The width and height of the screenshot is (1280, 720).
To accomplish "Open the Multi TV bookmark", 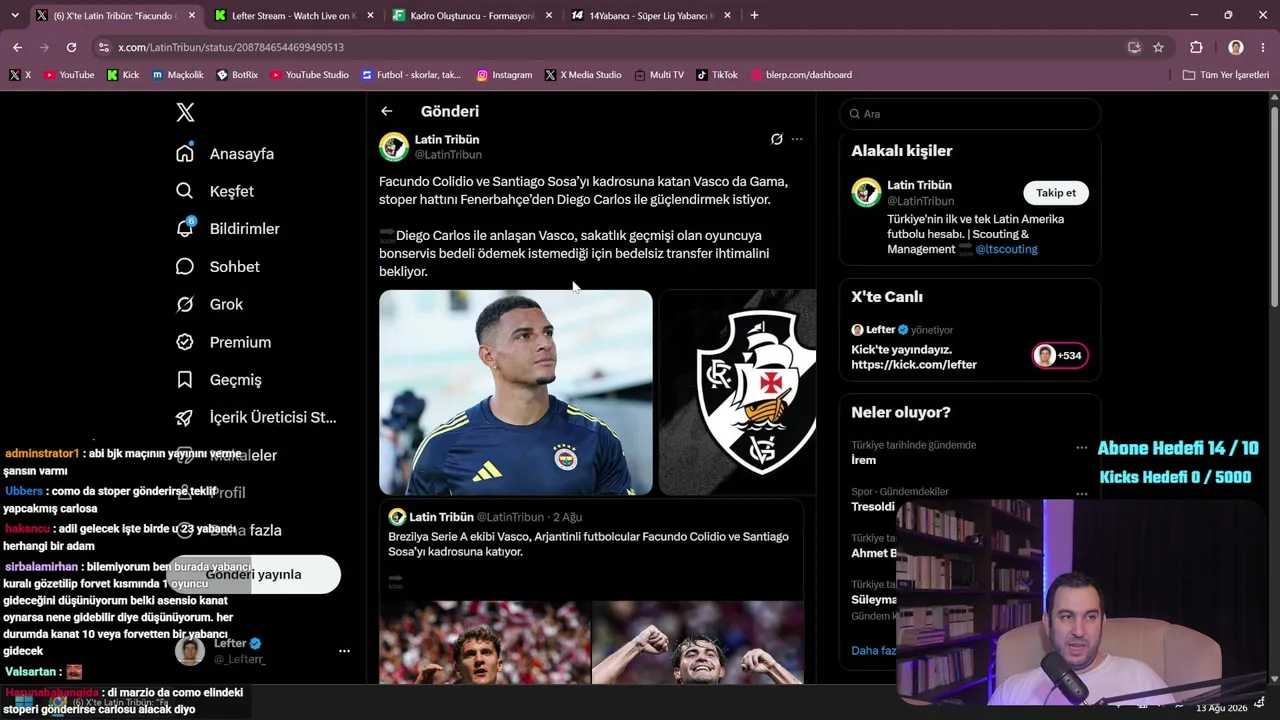I will point(659,75).
